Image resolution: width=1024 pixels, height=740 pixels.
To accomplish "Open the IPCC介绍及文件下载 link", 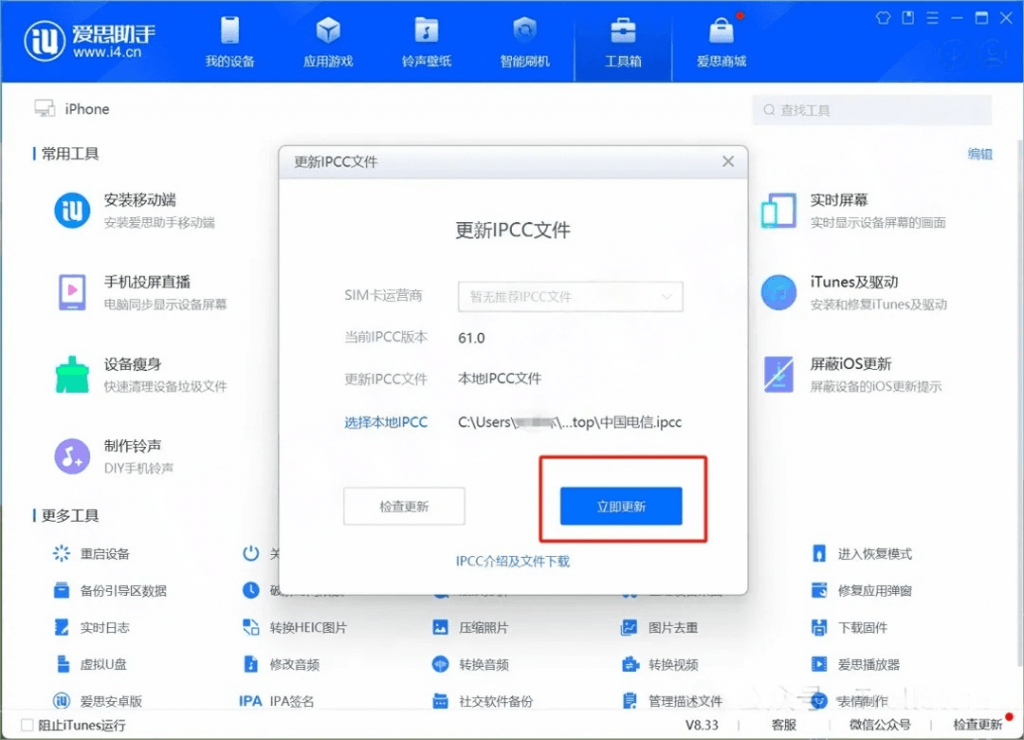I will coord(513,560).
